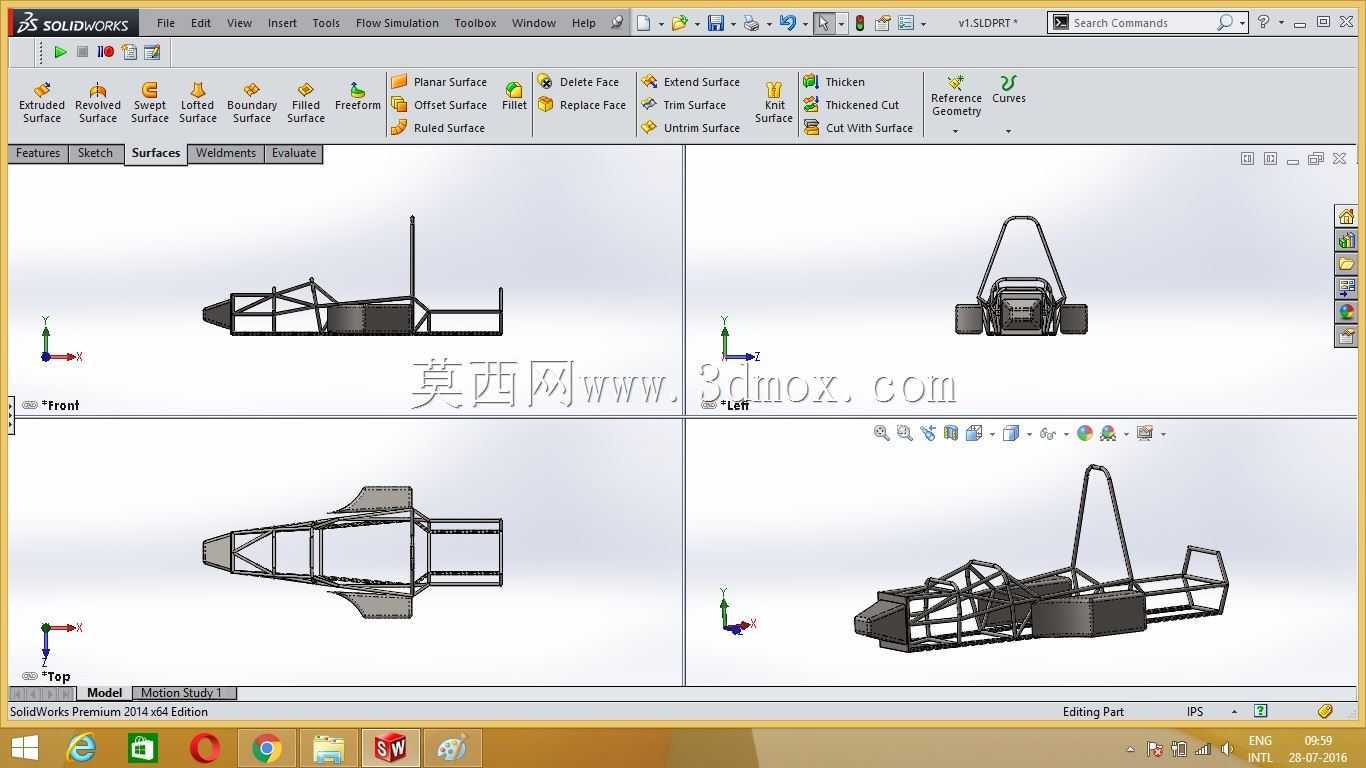The width and height of the screenshot is (1366, 768).
Task: Toggle the menu bar pin
Action: point(616,22)
